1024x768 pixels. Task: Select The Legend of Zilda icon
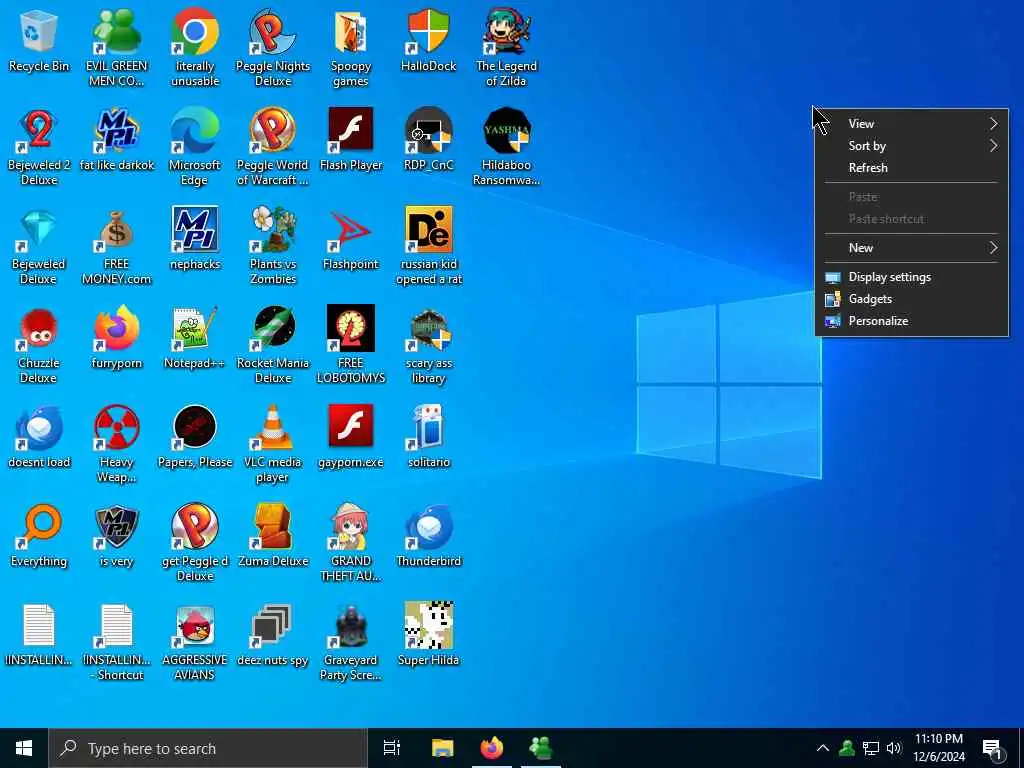[506, 31]
